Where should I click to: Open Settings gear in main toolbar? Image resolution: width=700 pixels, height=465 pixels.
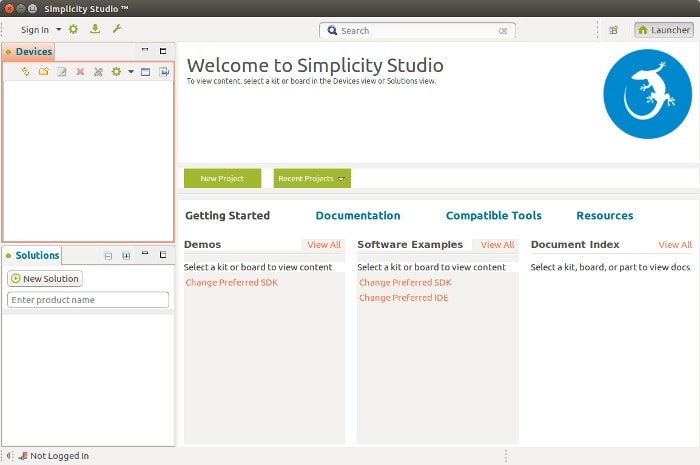tap(73, 29)
